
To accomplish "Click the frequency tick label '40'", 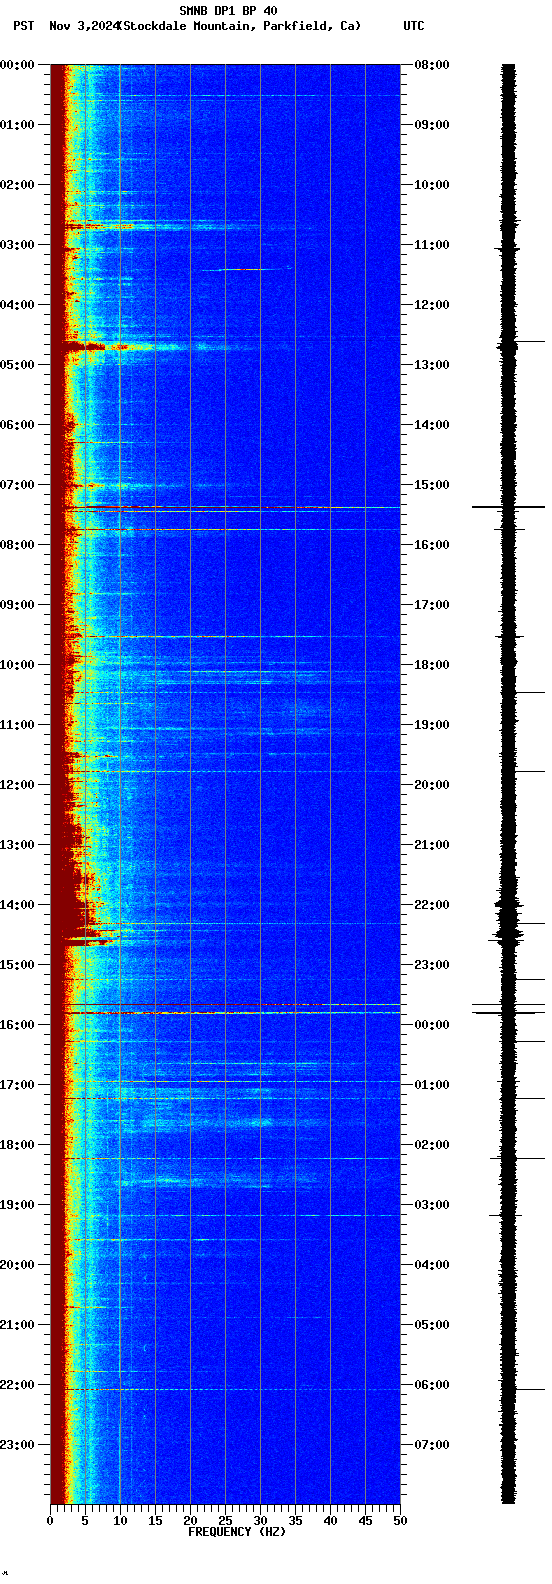I will point(330,1521).
